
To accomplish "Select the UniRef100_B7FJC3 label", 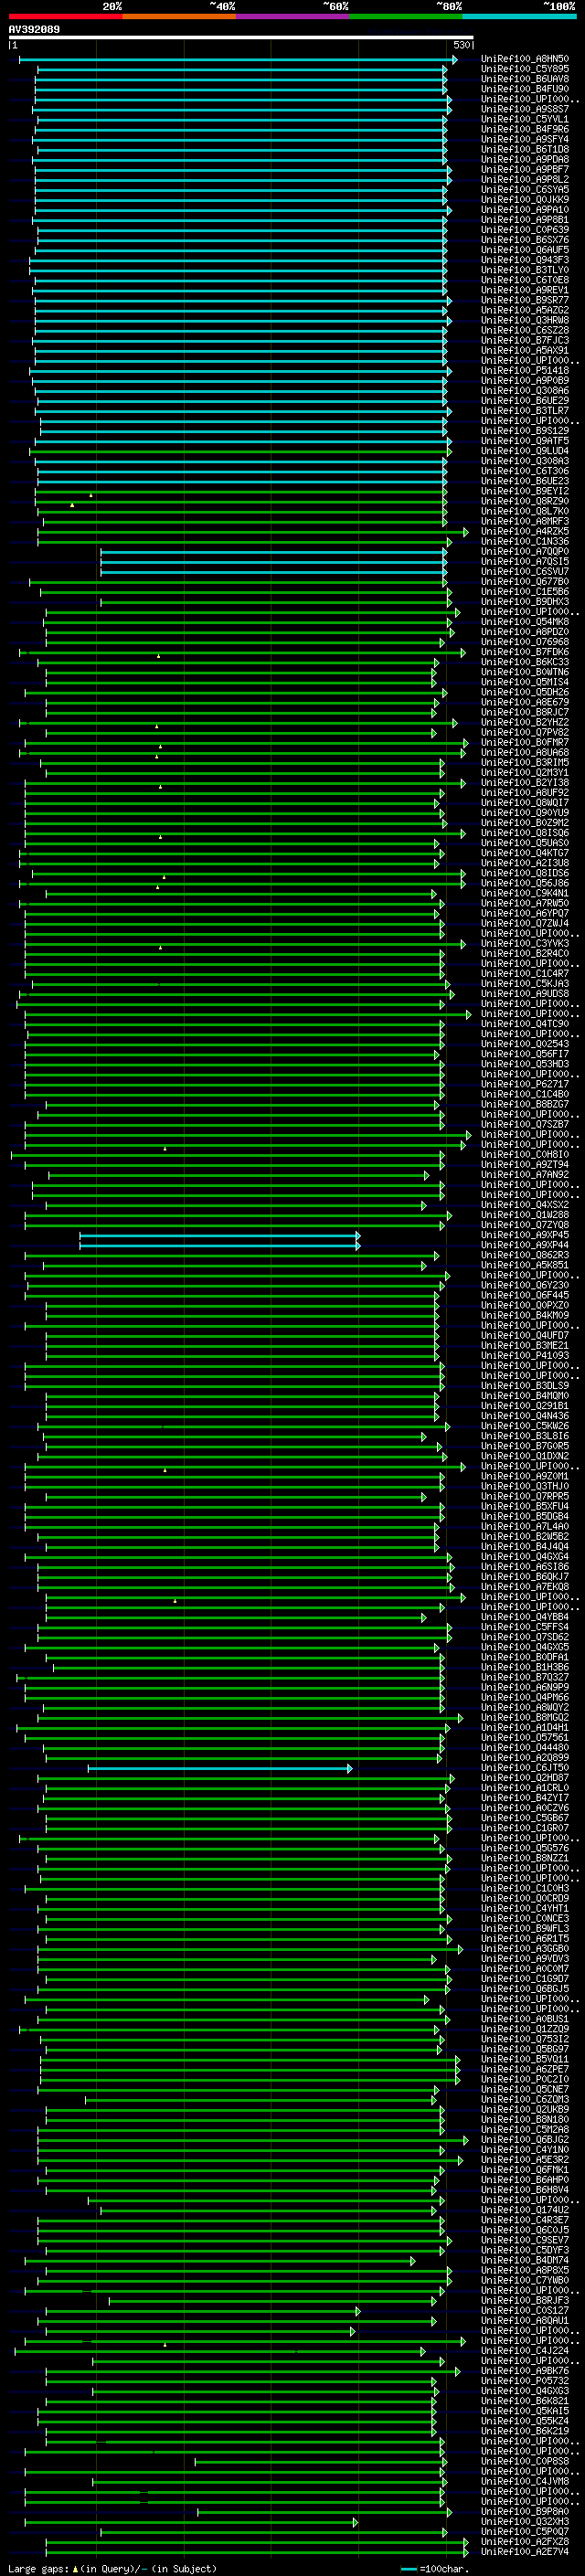I will pos(525,340).
